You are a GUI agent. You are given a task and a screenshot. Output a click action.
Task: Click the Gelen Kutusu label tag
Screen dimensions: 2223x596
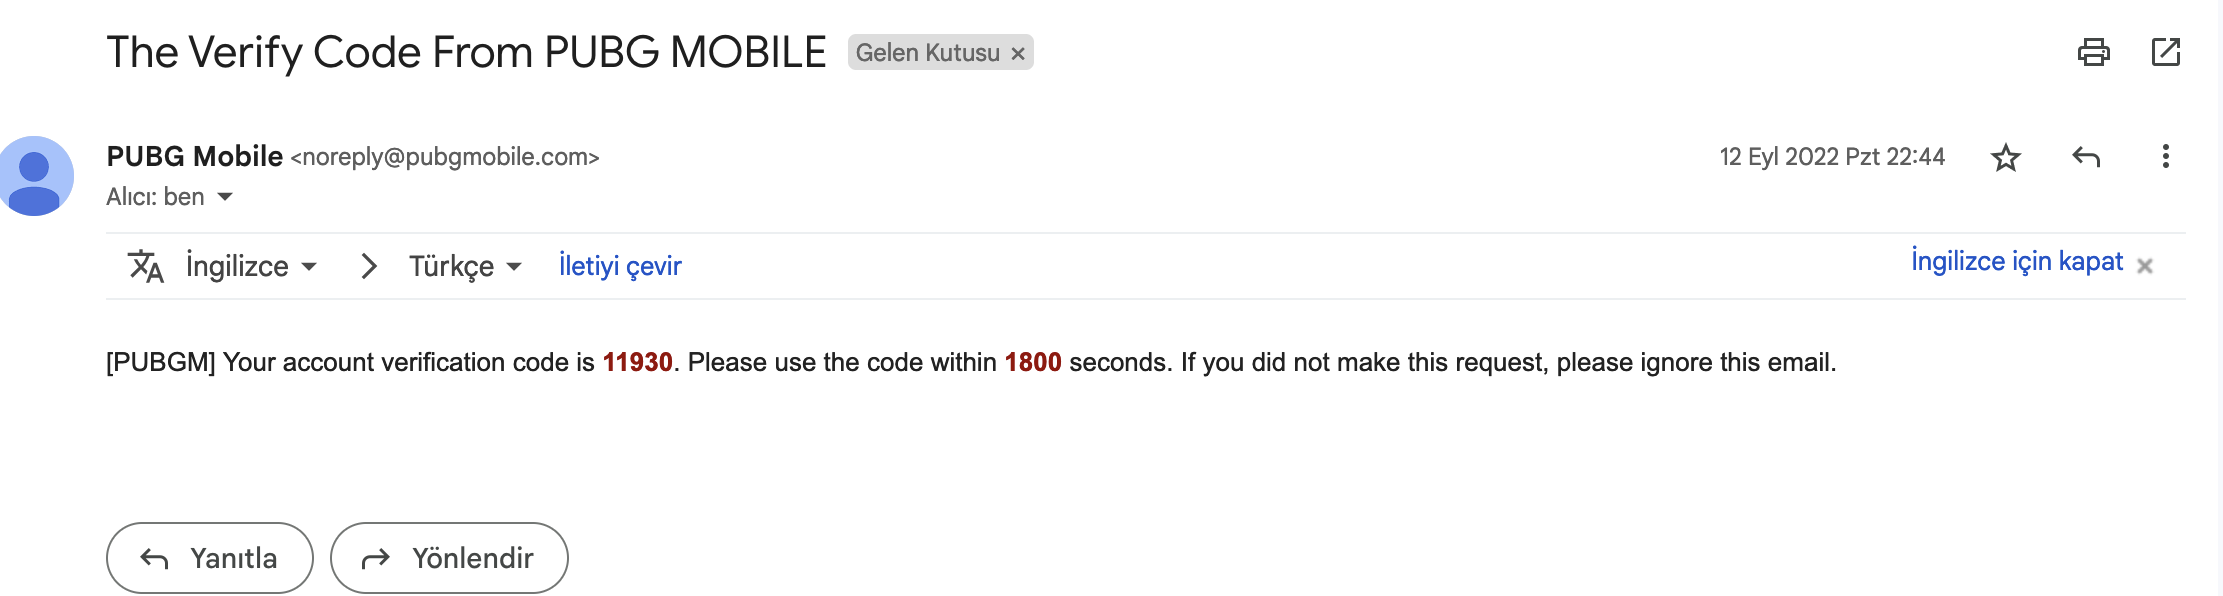coord(927,53)
